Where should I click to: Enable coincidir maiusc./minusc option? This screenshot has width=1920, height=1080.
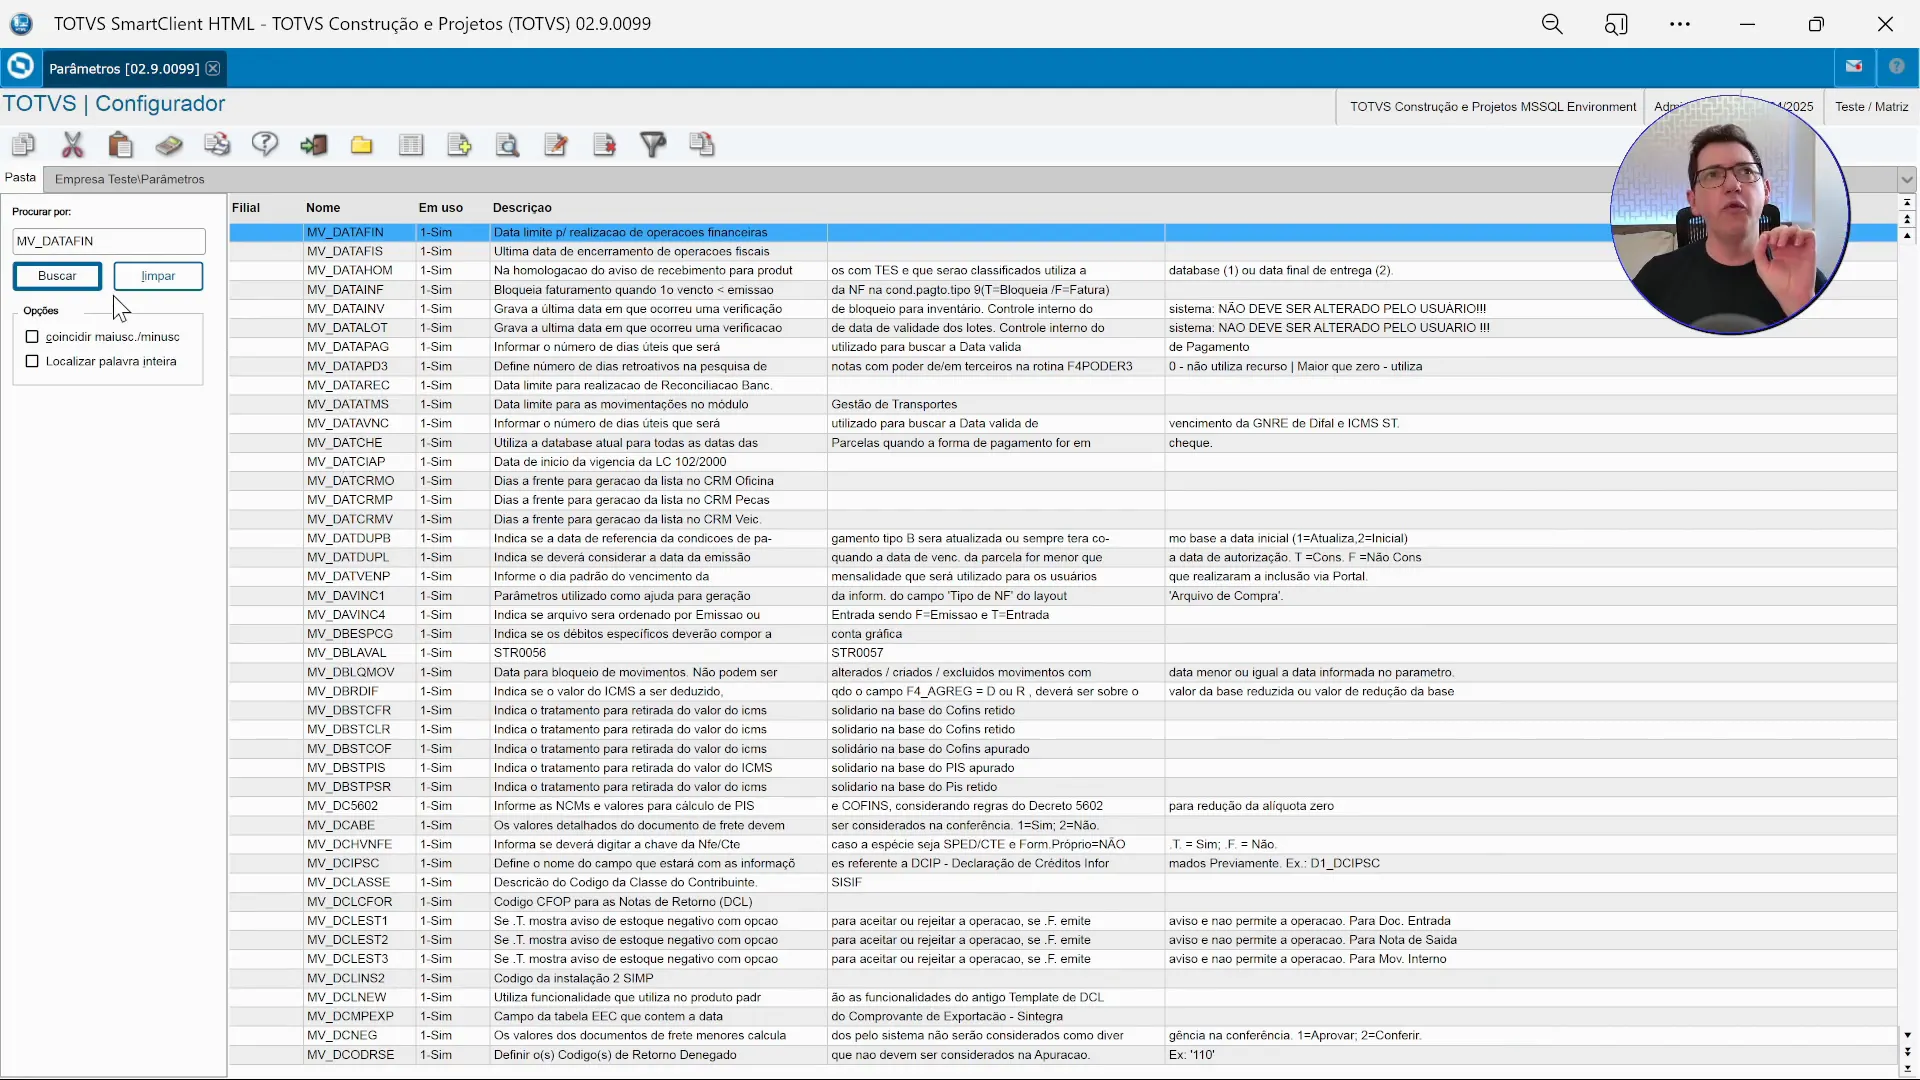point(33,337)
